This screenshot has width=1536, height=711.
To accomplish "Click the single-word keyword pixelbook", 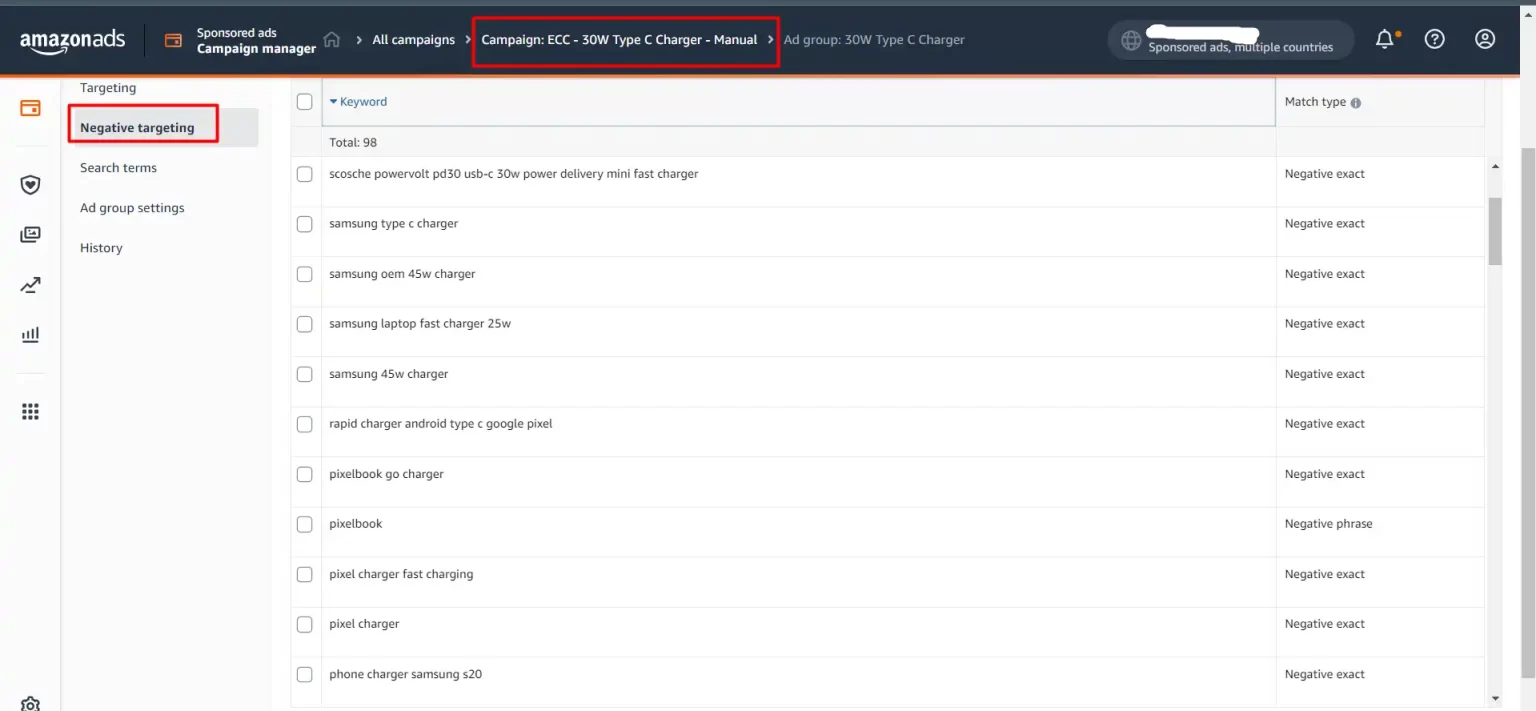I will pyautogui.click(x=355, y=524).
